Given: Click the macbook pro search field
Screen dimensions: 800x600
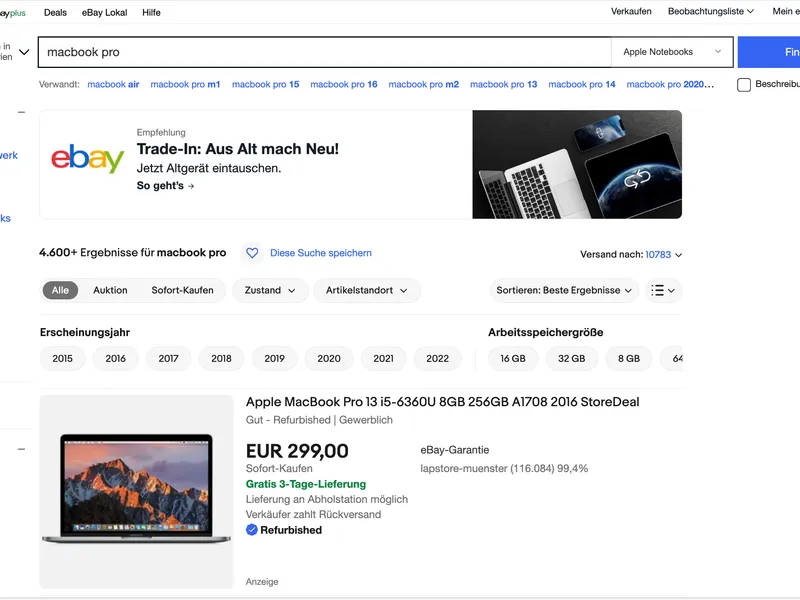Looking at the screenshot, I should 320,52.
